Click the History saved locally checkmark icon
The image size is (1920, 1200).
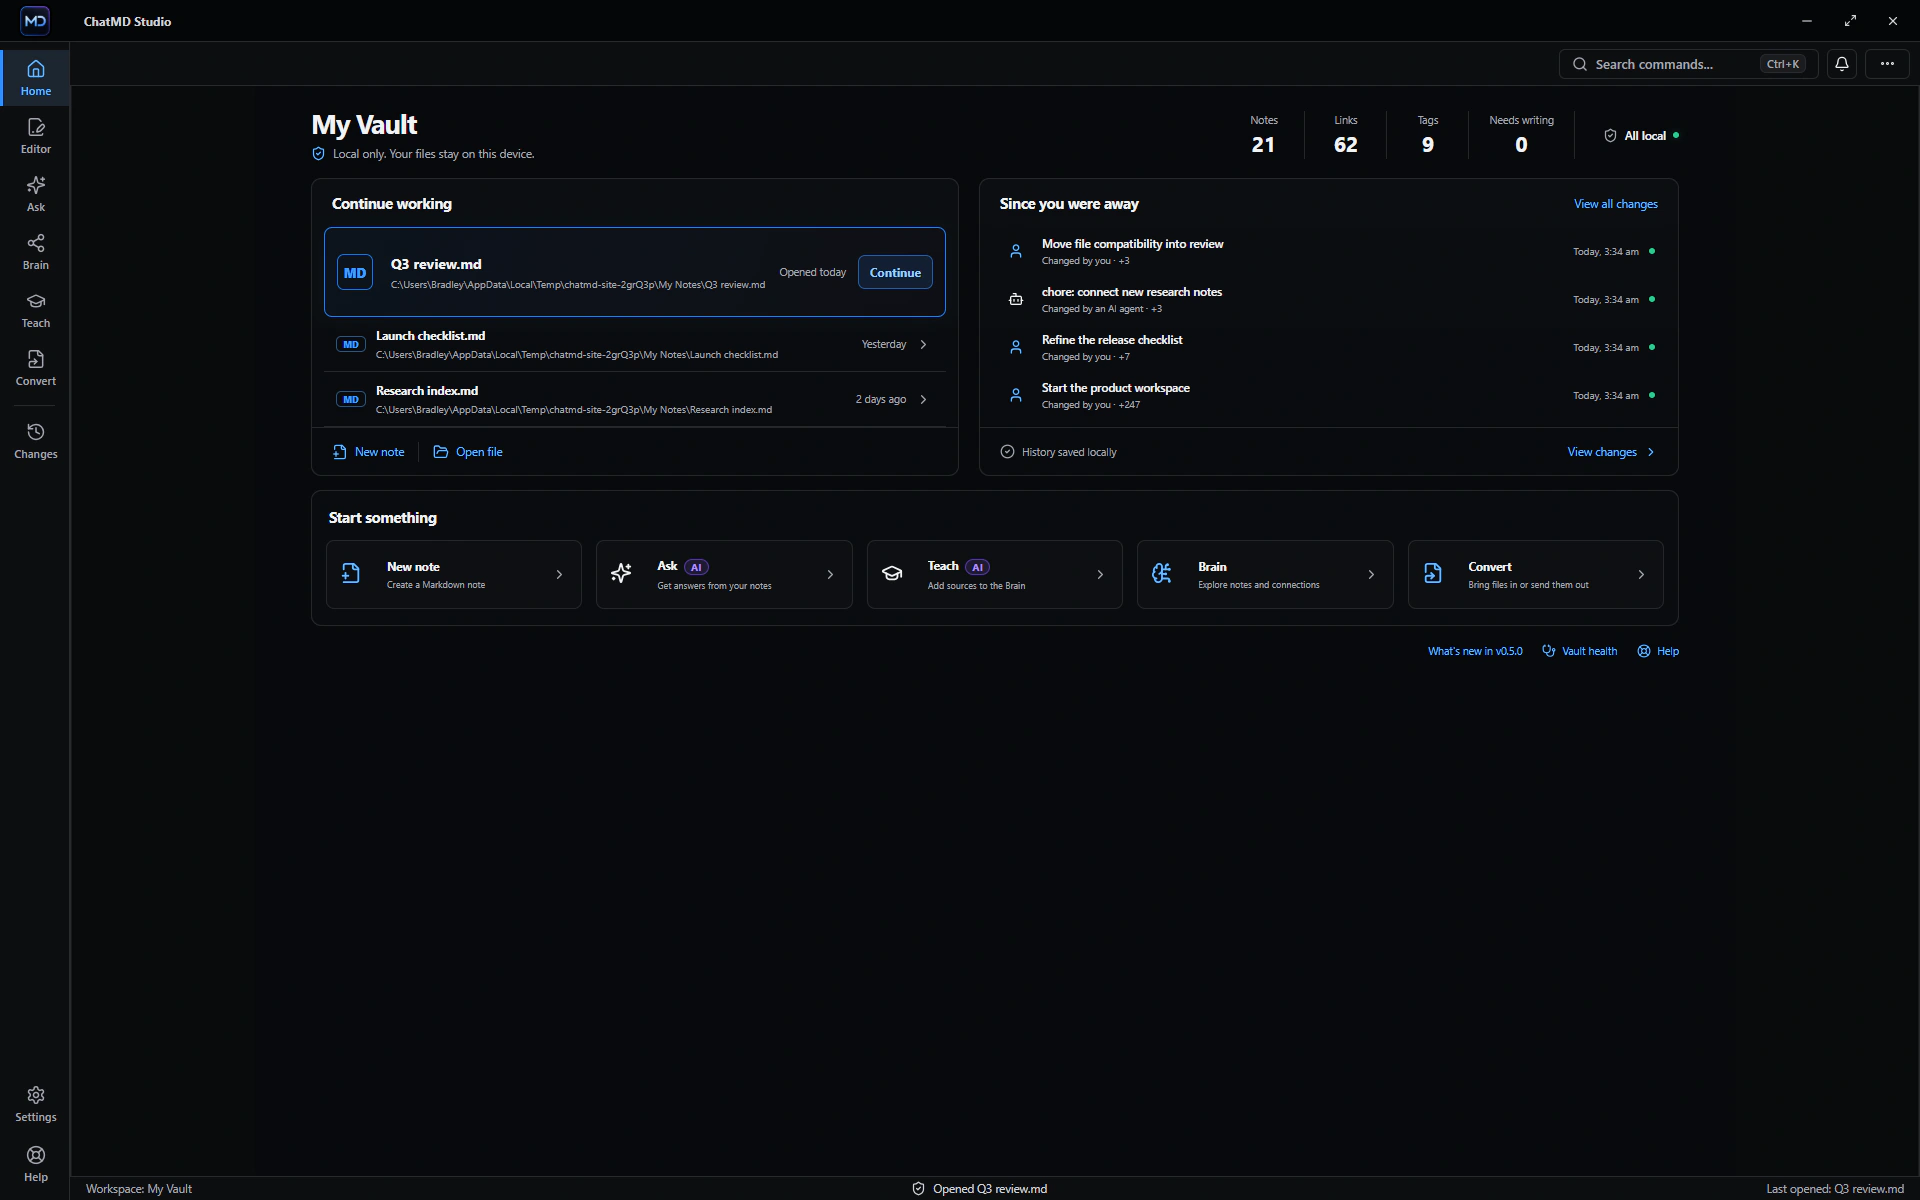1007,452
